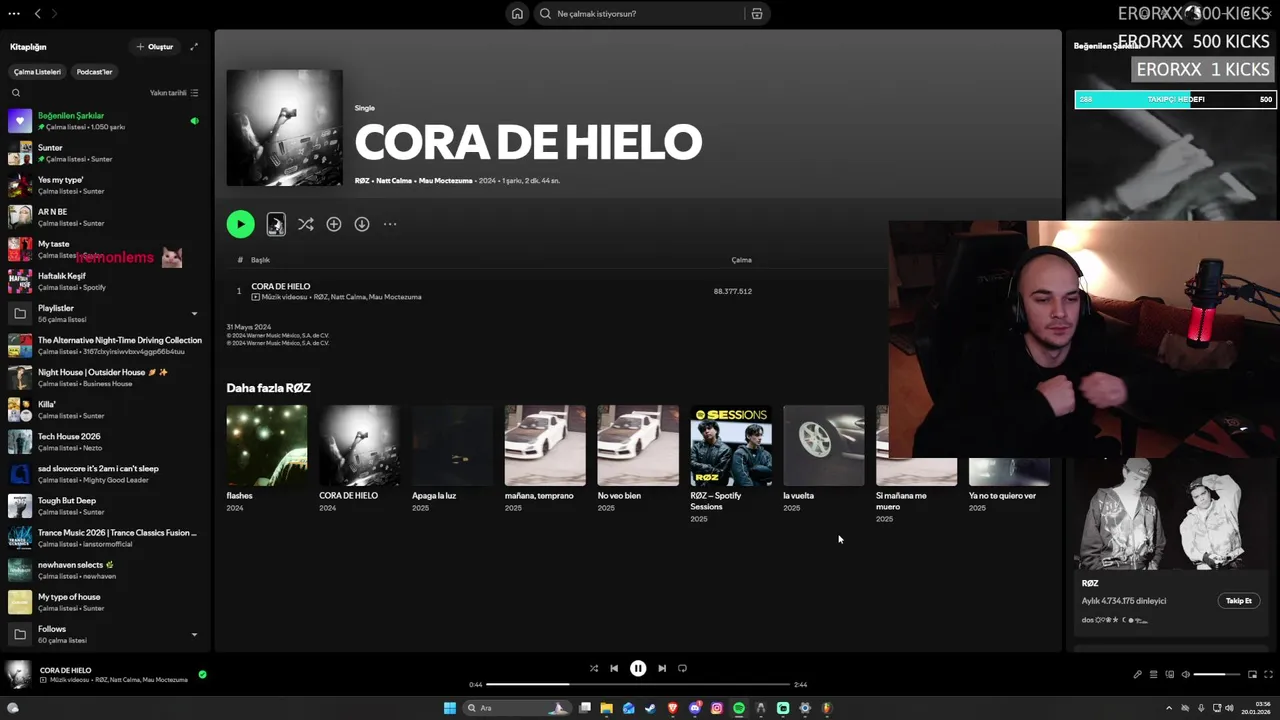Mute with the speaker icon
This screenshot has height=720, width=1280.
coord(1185,675)
